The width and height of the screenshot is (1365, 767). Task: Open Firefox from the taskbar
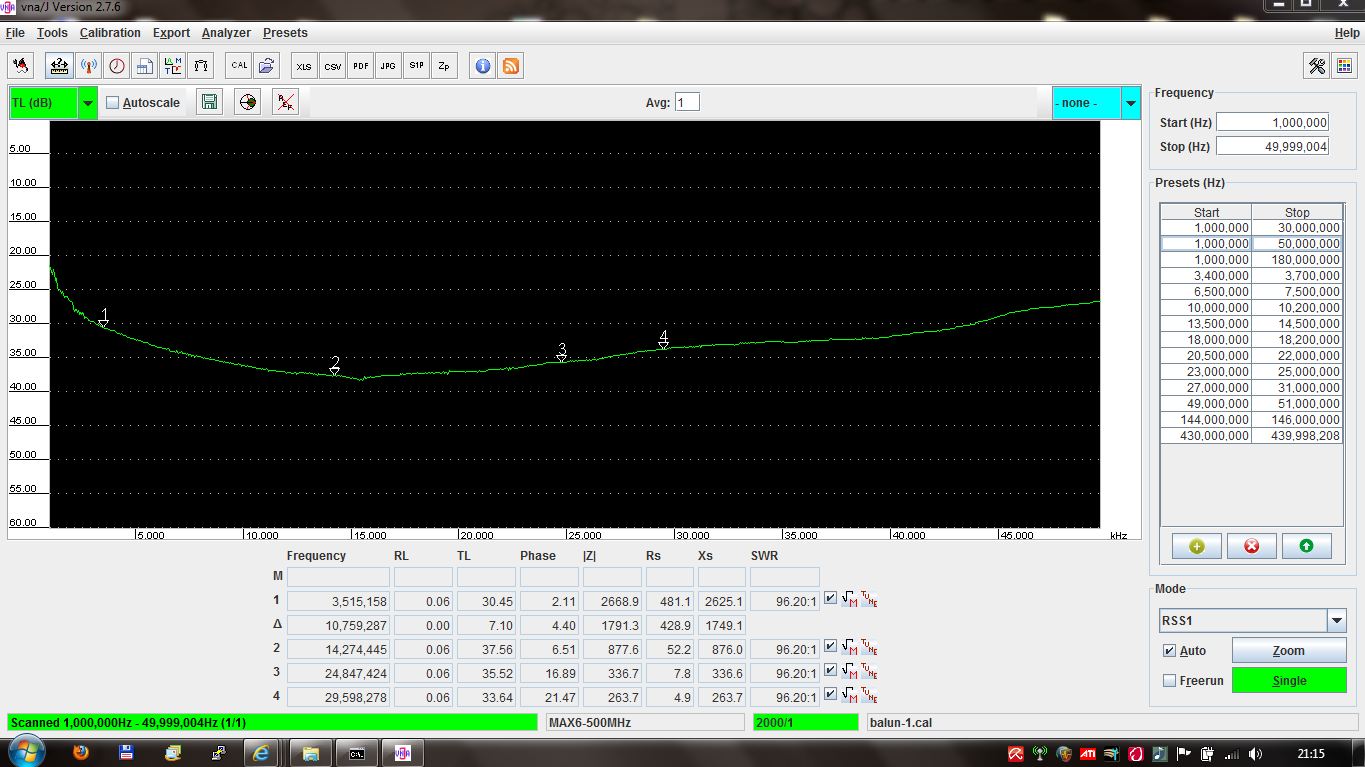click(80, 753)
